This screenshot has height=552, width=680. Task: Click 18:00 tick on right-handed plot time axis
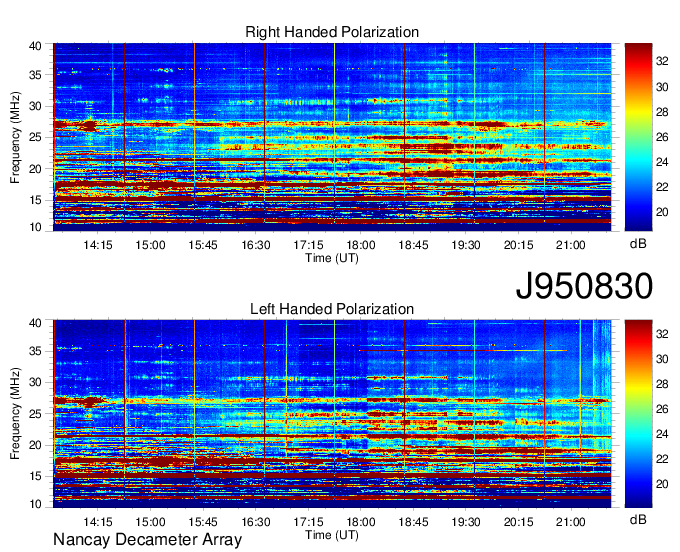click(360, 245)
